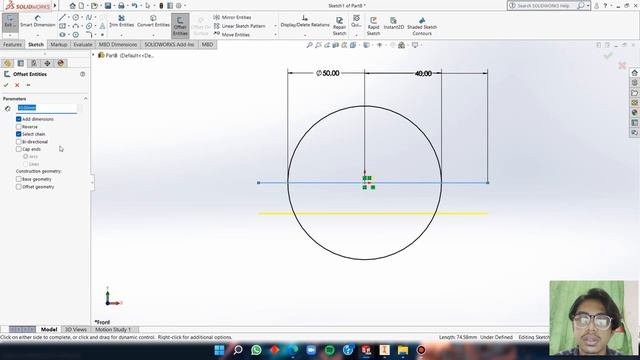The height and width of the screenshot is (360, 640).
Task: Select the Arcs radio button
Action: pyautogui.click(x=26, y=156)
